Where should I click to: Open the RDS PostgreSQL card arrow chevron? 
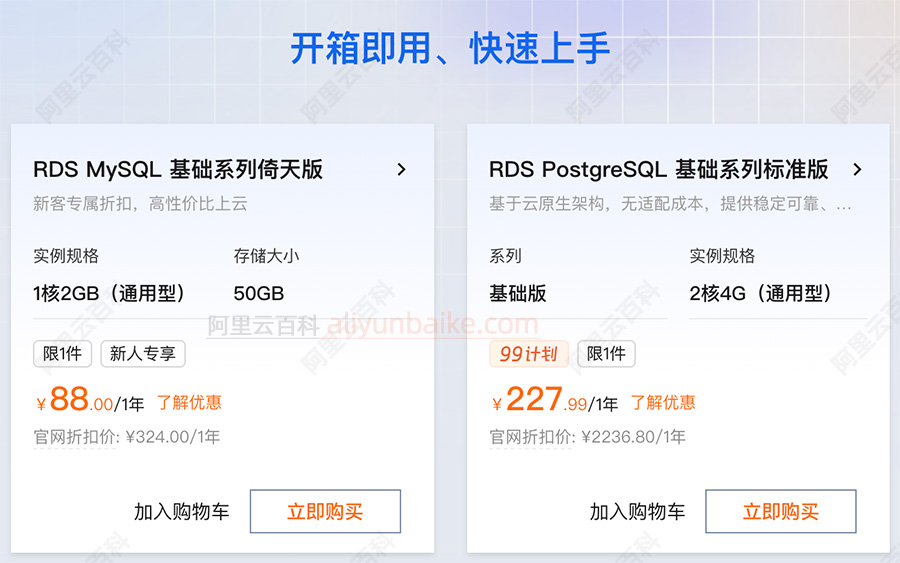tap(857, 170)
